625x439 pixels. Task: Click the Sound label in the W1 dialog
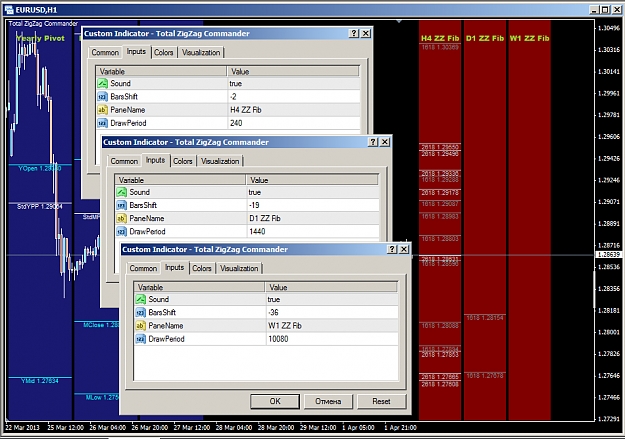click(159, 299)
